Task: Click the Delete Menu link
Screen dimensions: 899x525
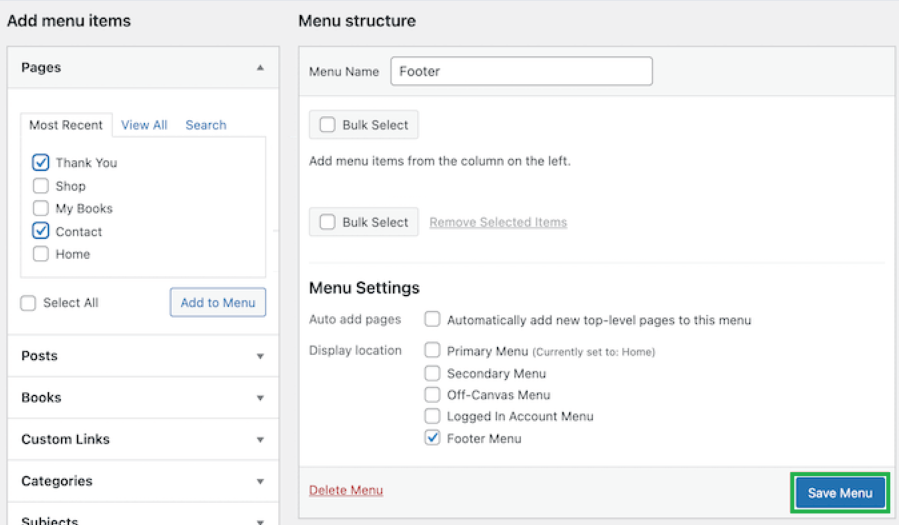Action: (345, 490)
